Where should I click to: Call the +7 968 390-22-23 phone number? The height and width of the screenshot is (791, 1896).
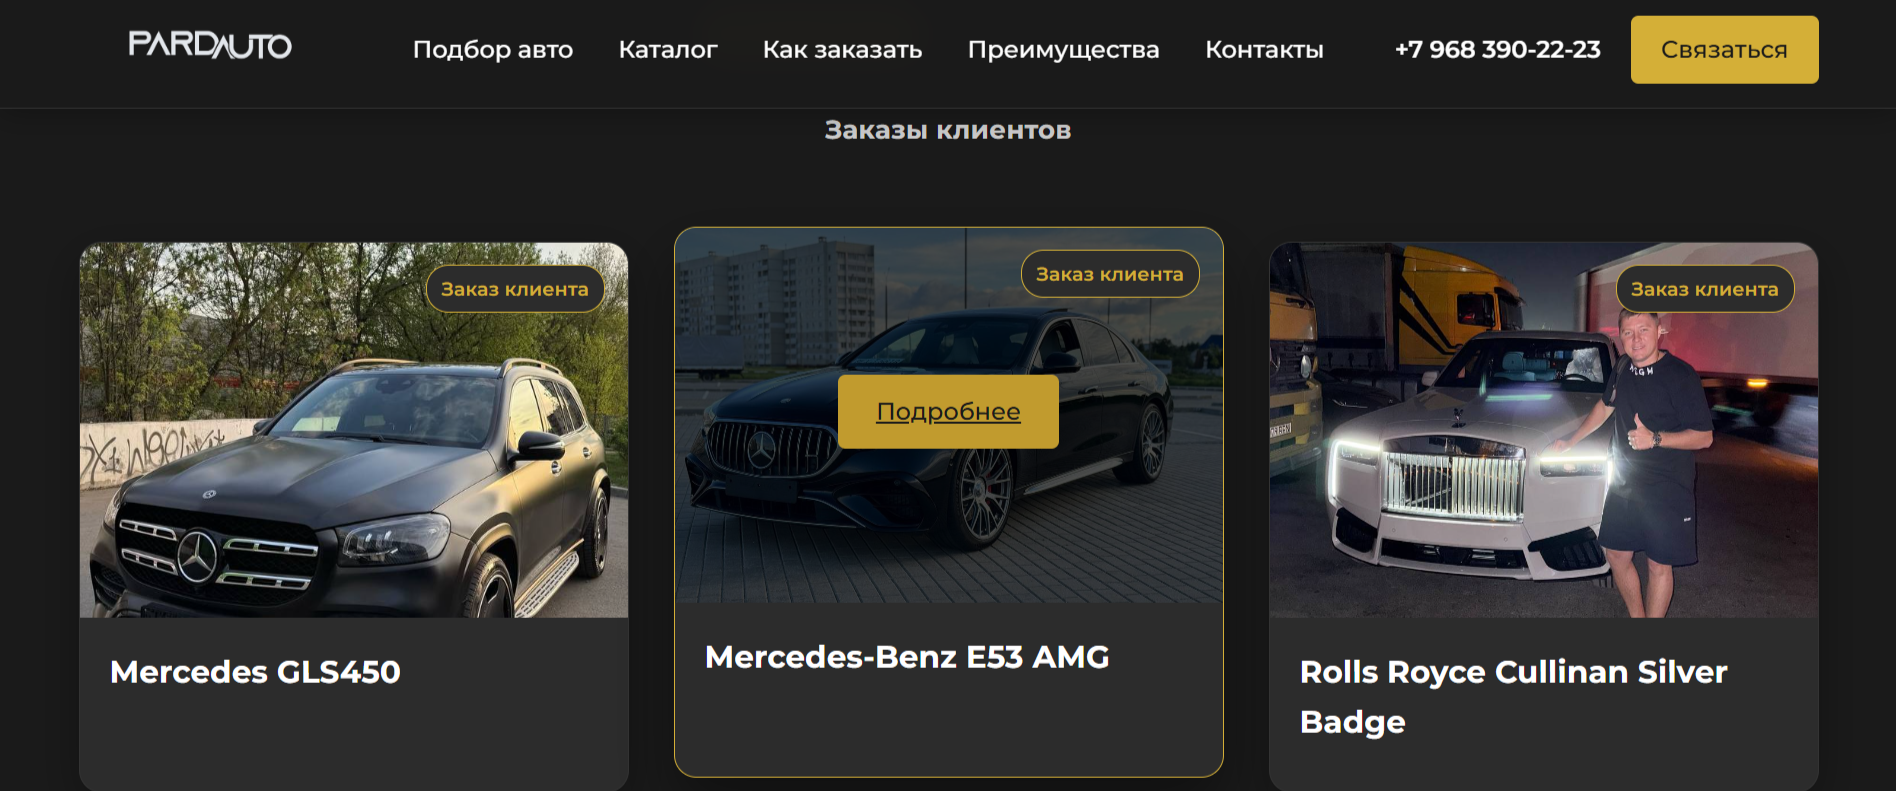[1497, 49]
